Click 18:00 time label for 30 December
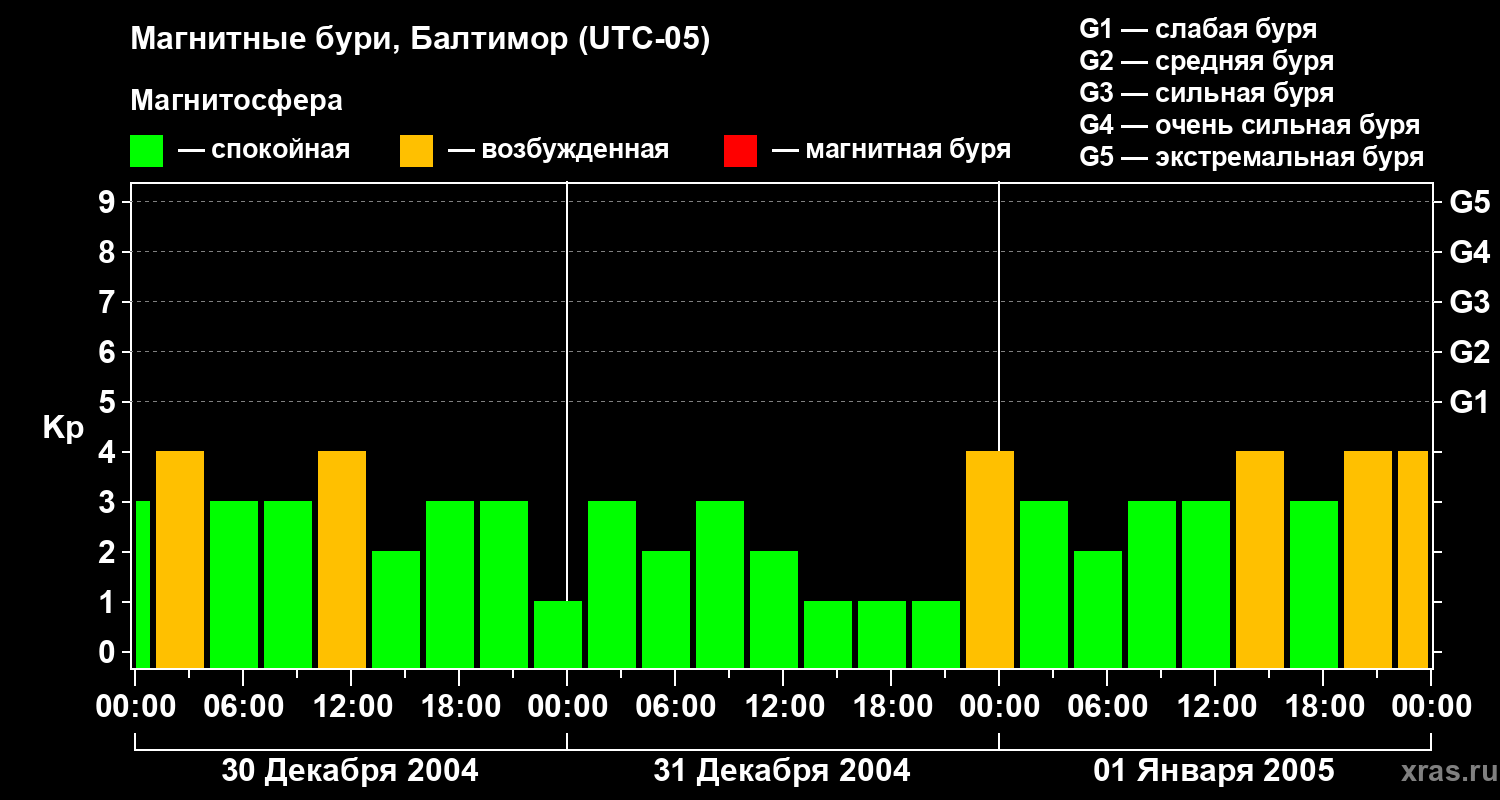The height and width of the screenshot is (800, 1500). (x=459, y=706)
